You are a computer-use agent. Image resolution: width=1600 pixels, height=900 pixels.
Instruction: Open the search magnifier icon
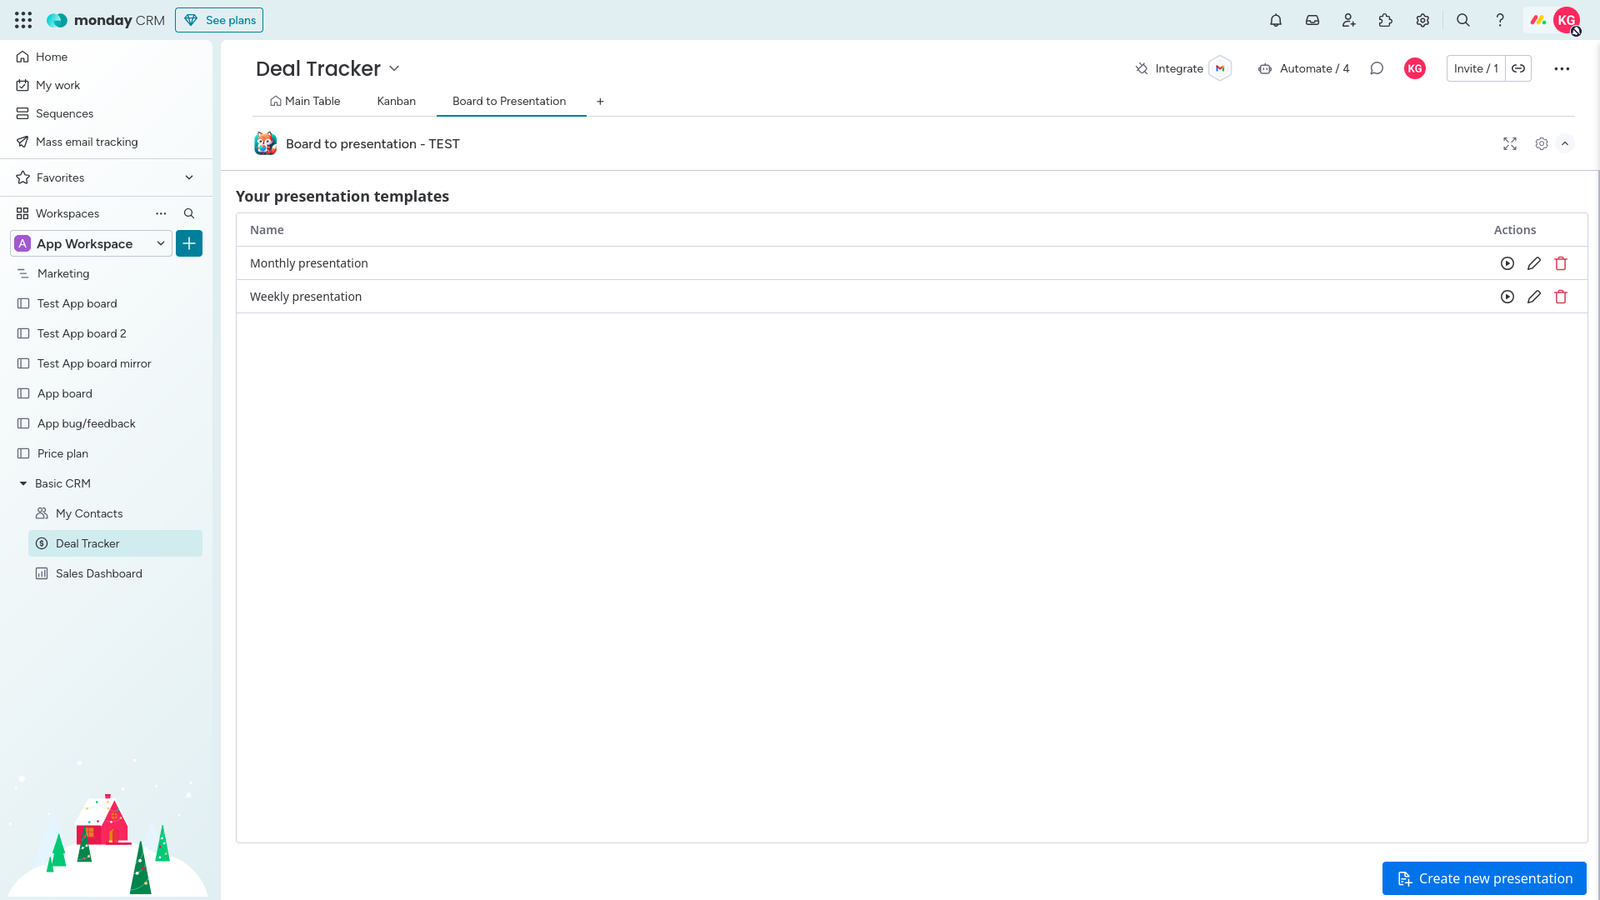pyautogui.click(x=1463, y=20)
